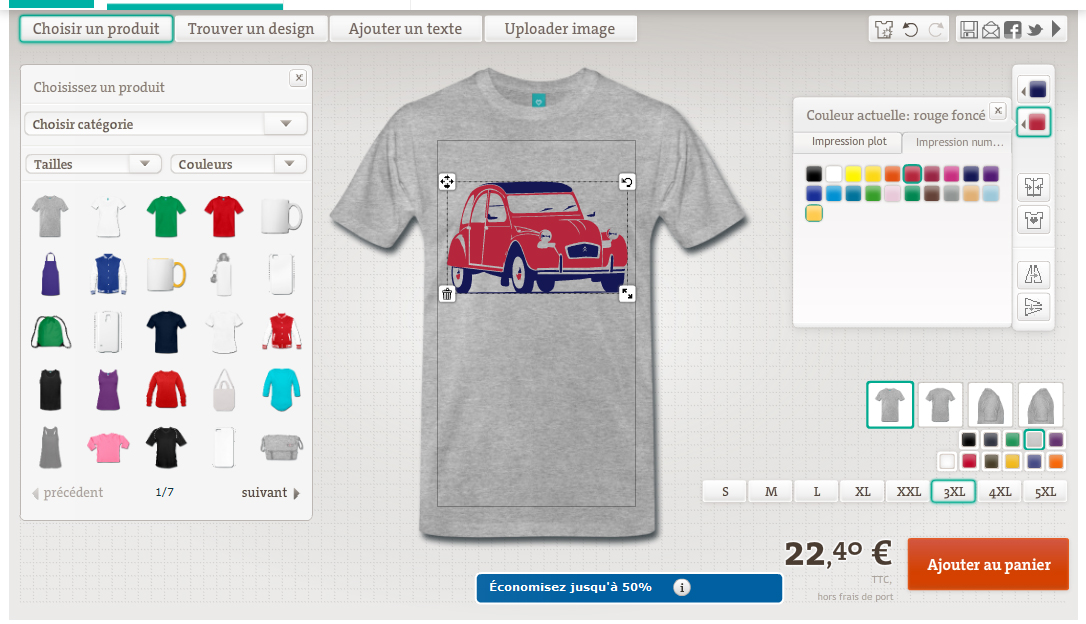Close the Choisissez un produit panel

299,78
